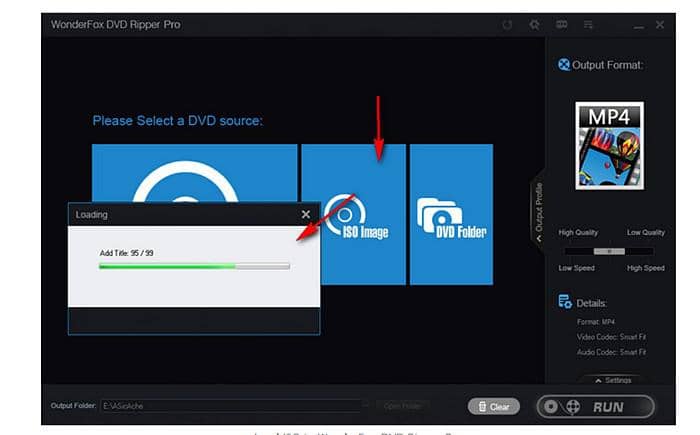Screen dimensions: 700x435
Task: Click the 'Output Format:' label
Action: (x=608, y=65)
